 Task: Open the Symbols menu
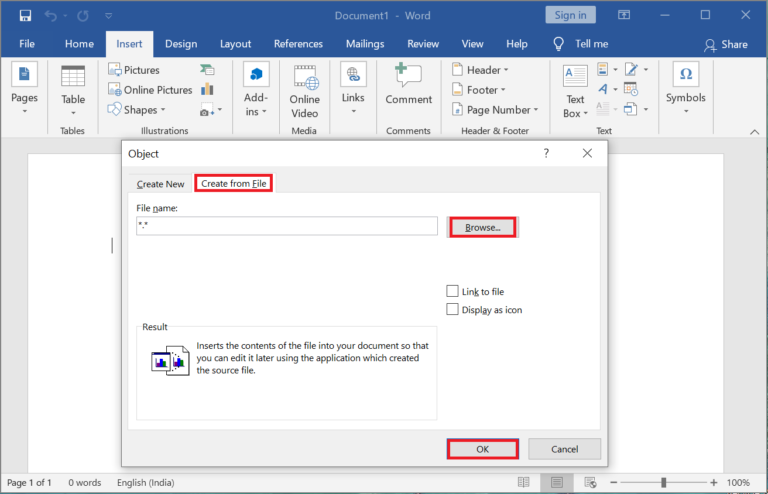coord(686,89)
